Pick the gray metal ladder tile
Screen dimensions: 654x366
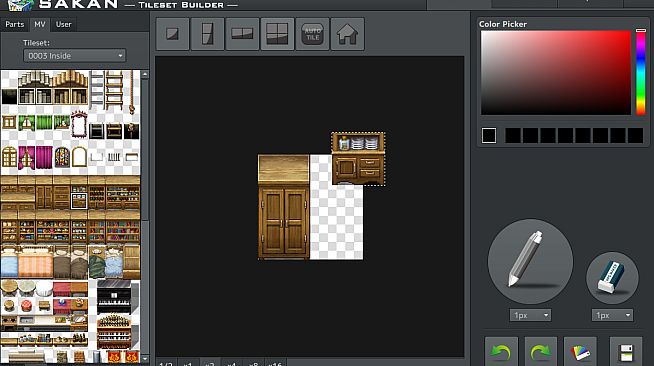click(96, 90)
